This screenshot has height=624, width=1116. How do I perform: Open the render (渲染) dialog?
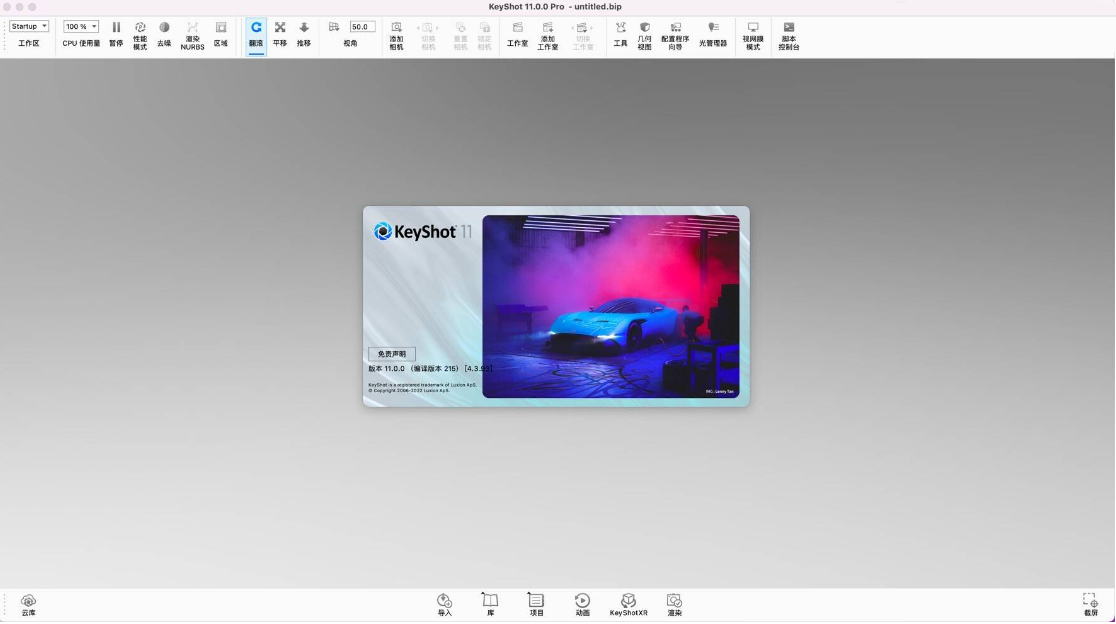pos(674,605)
